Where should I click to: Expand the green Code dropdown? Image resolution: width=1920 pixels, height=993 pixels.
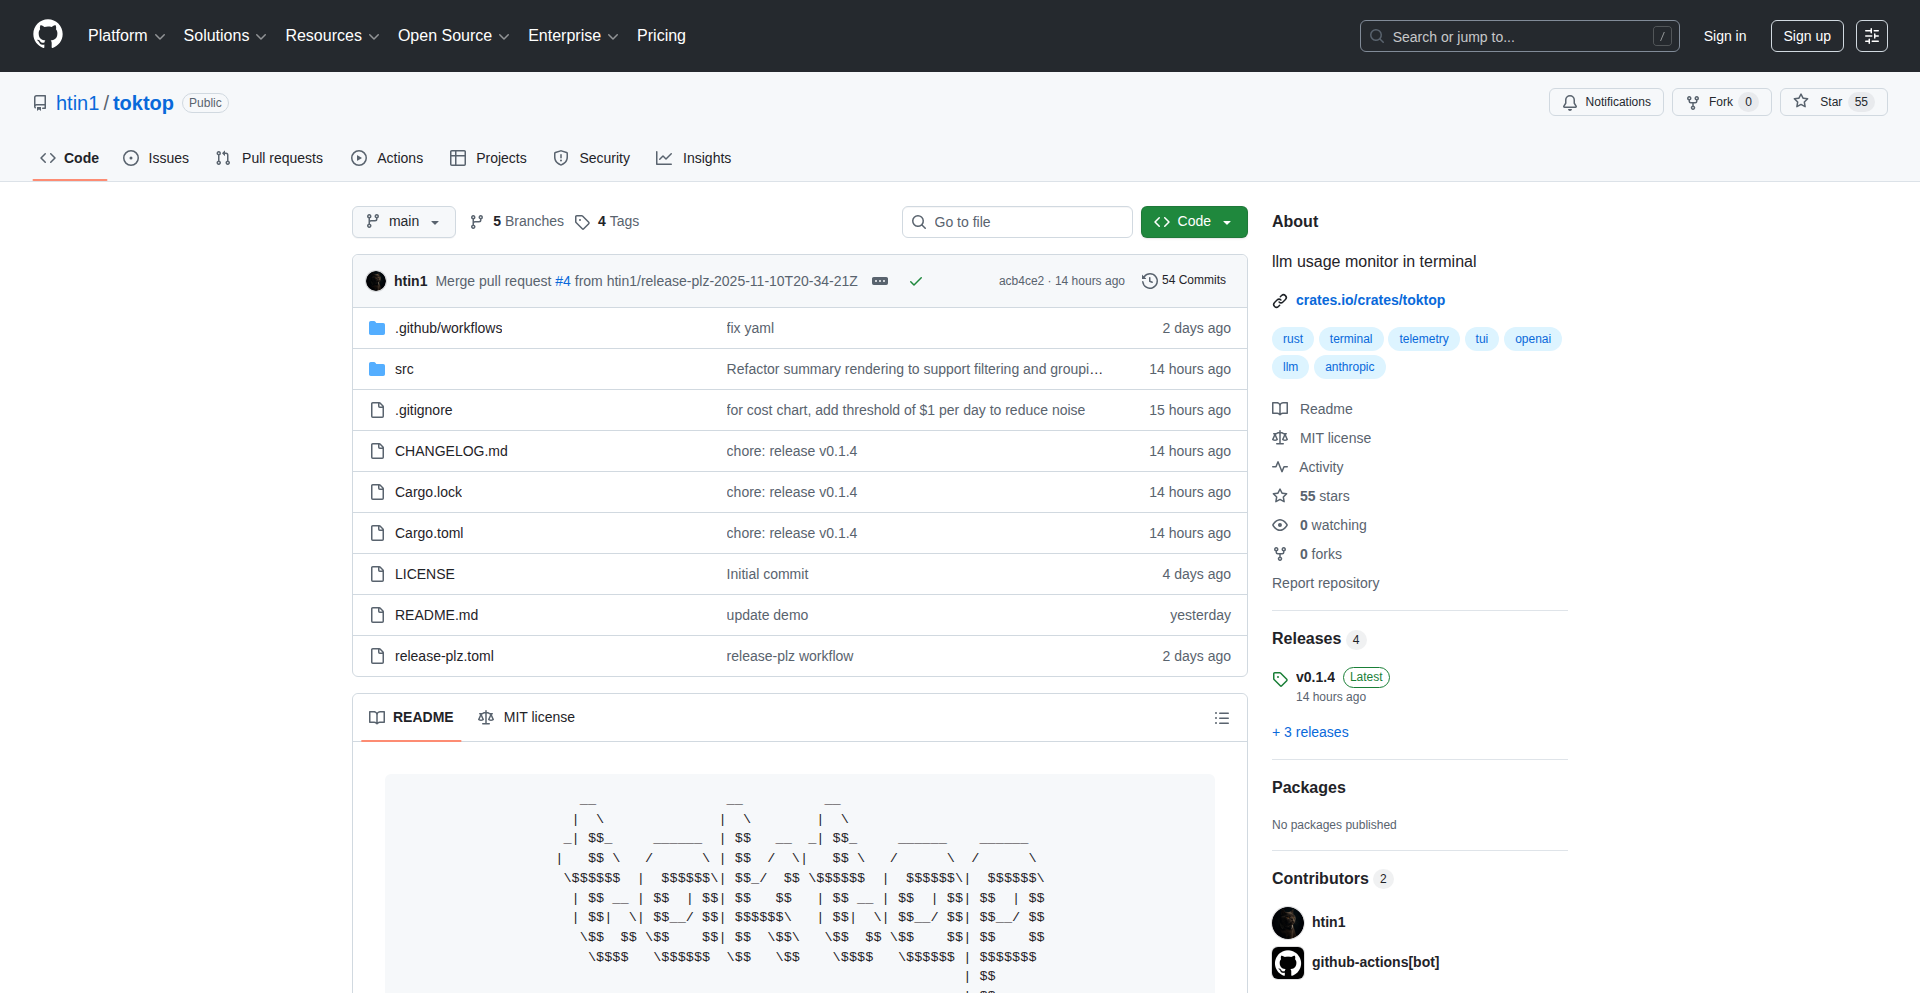point(1193,222)
